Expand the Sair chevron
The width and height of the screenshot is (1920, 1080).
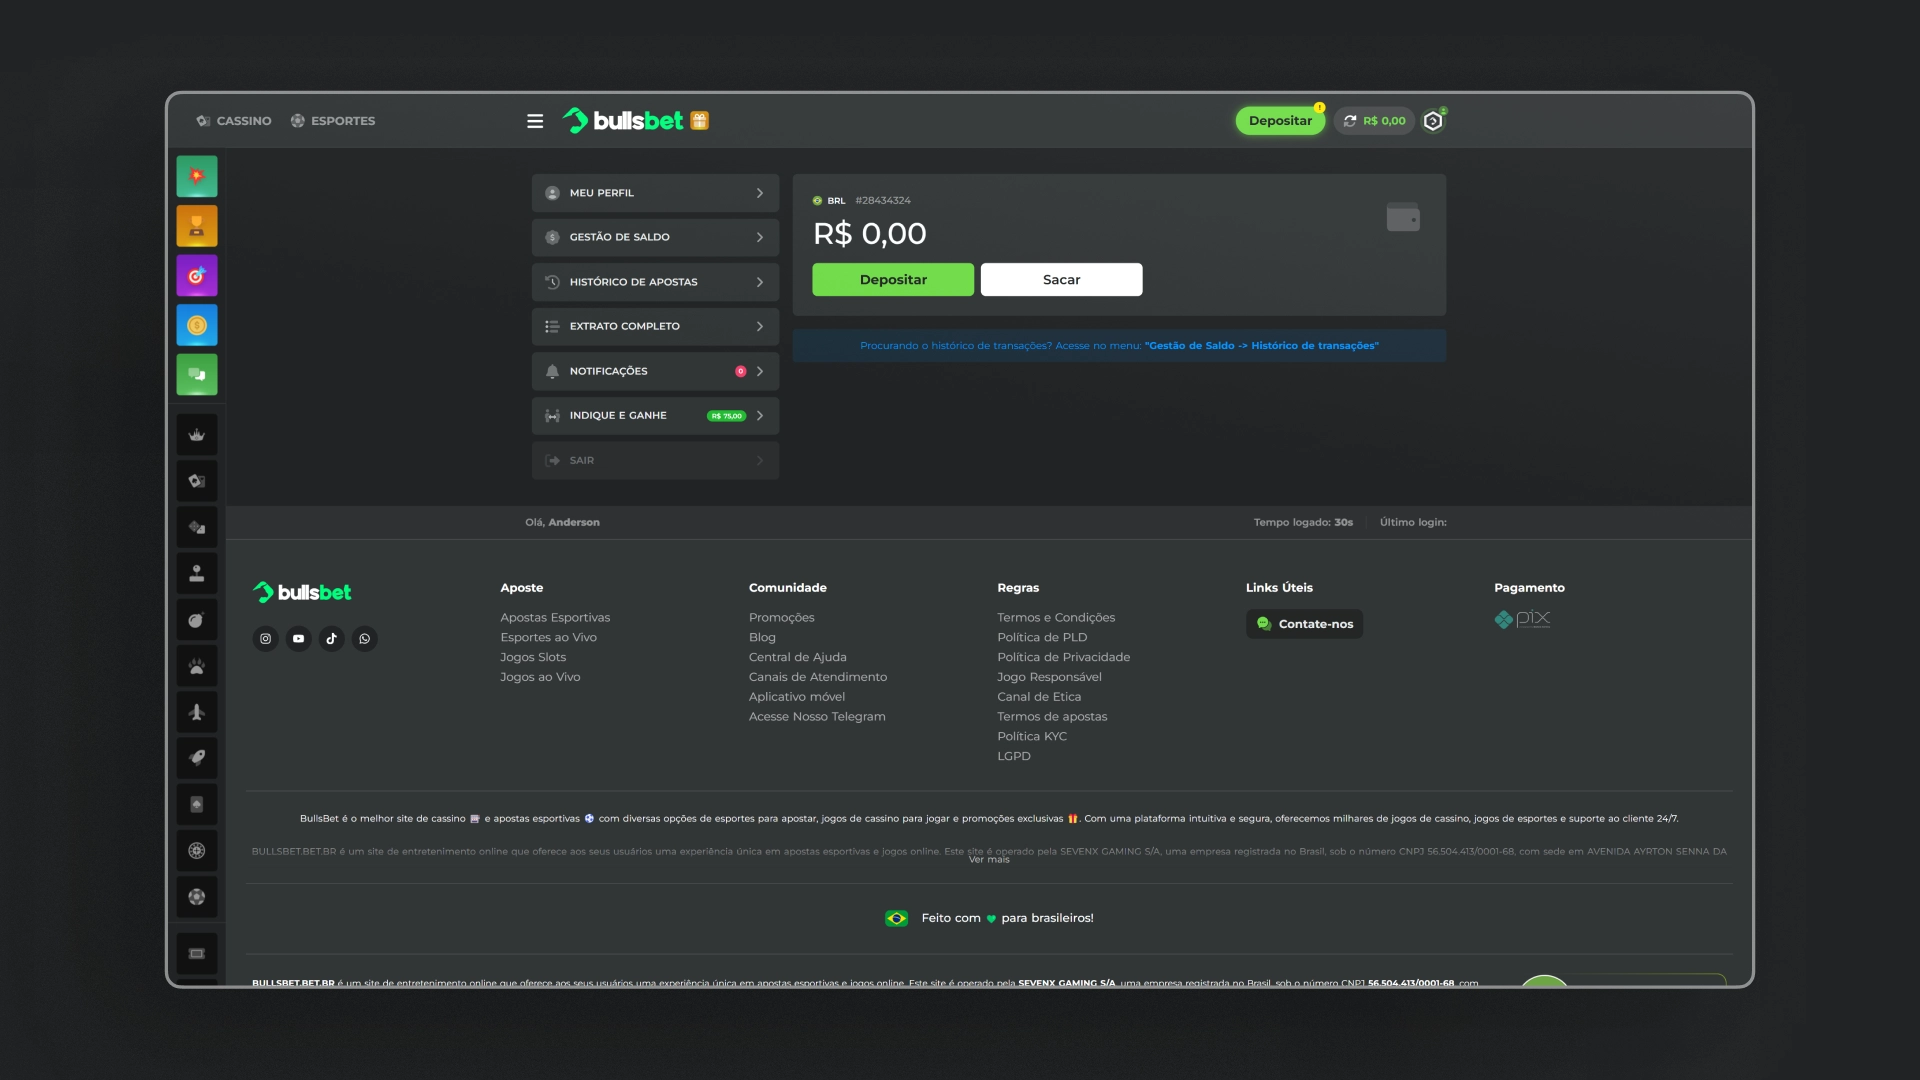[x=760, y=460]
